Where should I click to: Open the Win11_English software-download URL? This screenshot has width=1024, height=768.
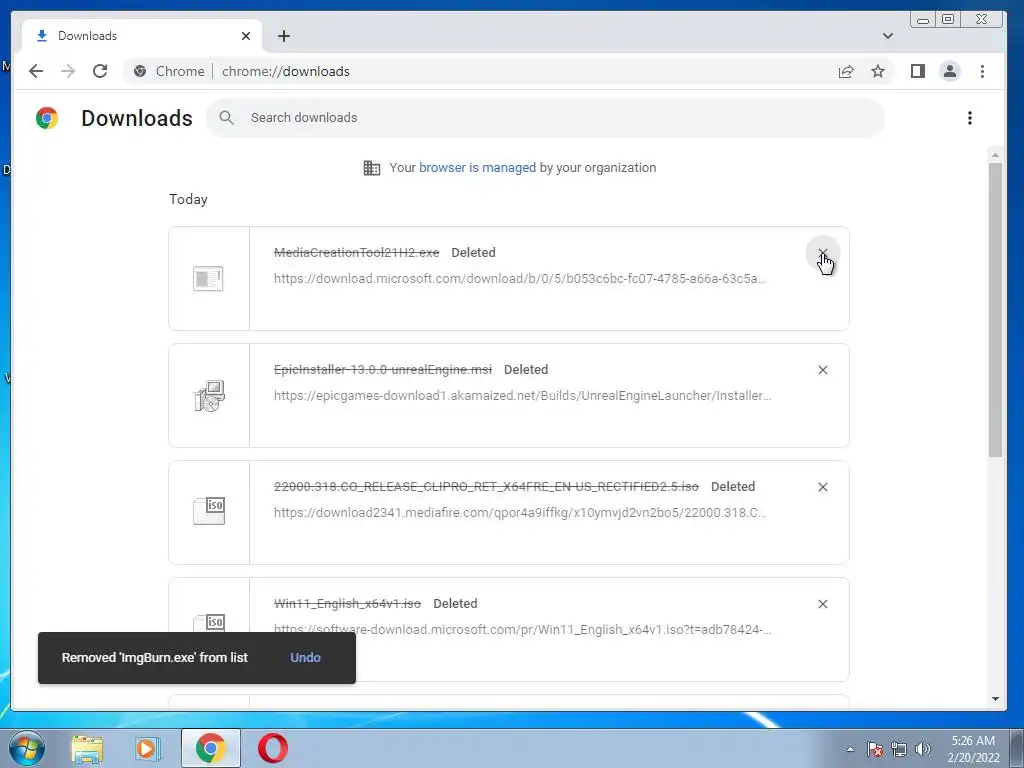pyautogui.click(x=522, y=630)
